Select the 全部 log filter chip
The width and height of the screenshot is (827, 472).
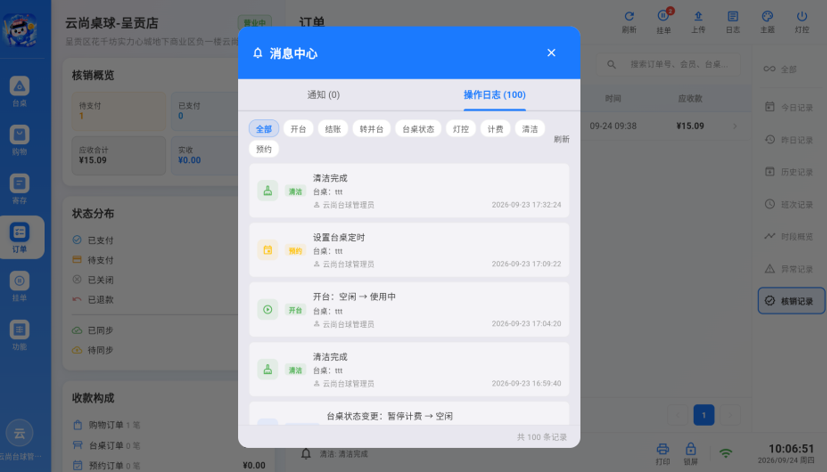click(x=264, y=129)
